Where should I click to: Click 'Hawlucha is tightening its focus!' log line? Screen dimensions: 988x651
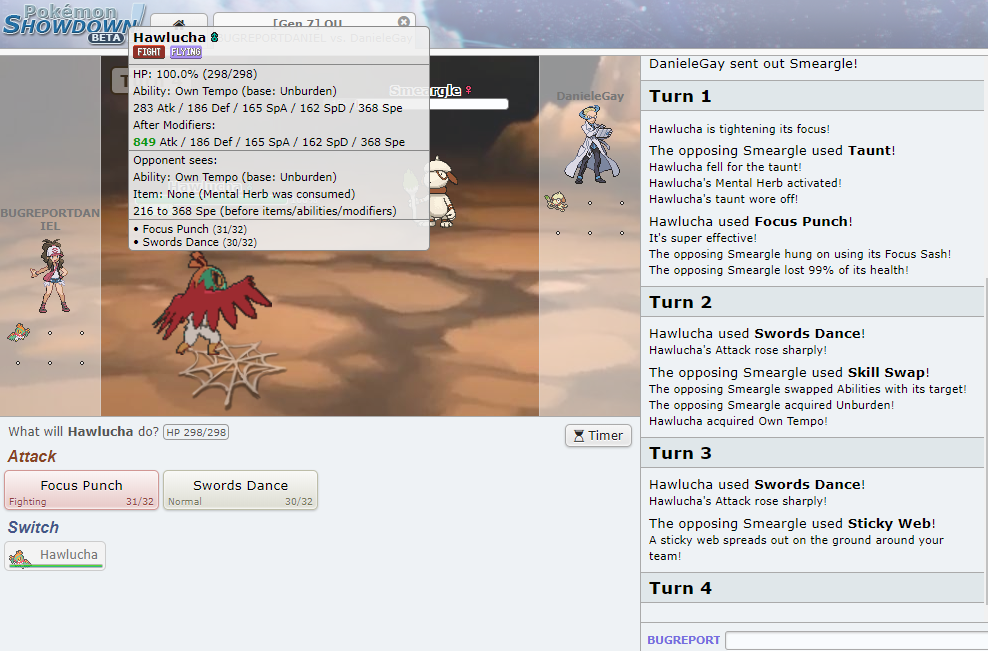click(x=739, y=129)
